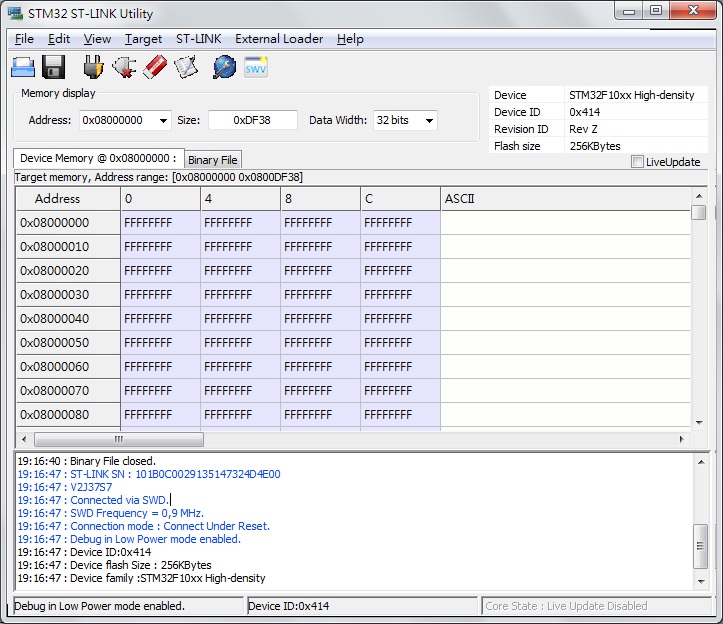The width and height of the screenshot is (723, 624).
Task: Open the Edit menu
Action: pos(59,39)
